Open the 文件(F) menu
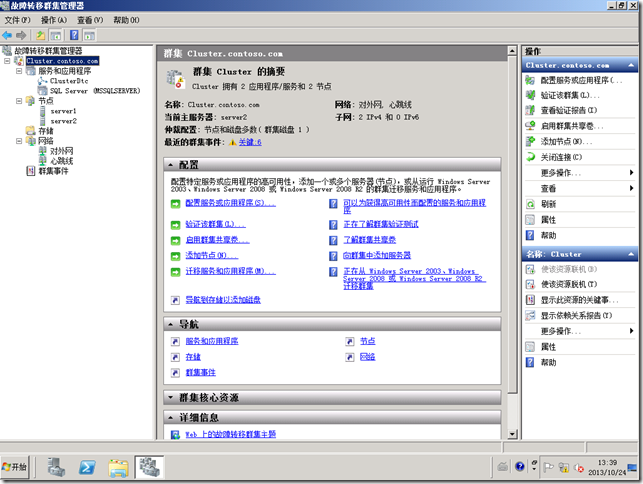This screenshot has height=484, width=643. 17,20
